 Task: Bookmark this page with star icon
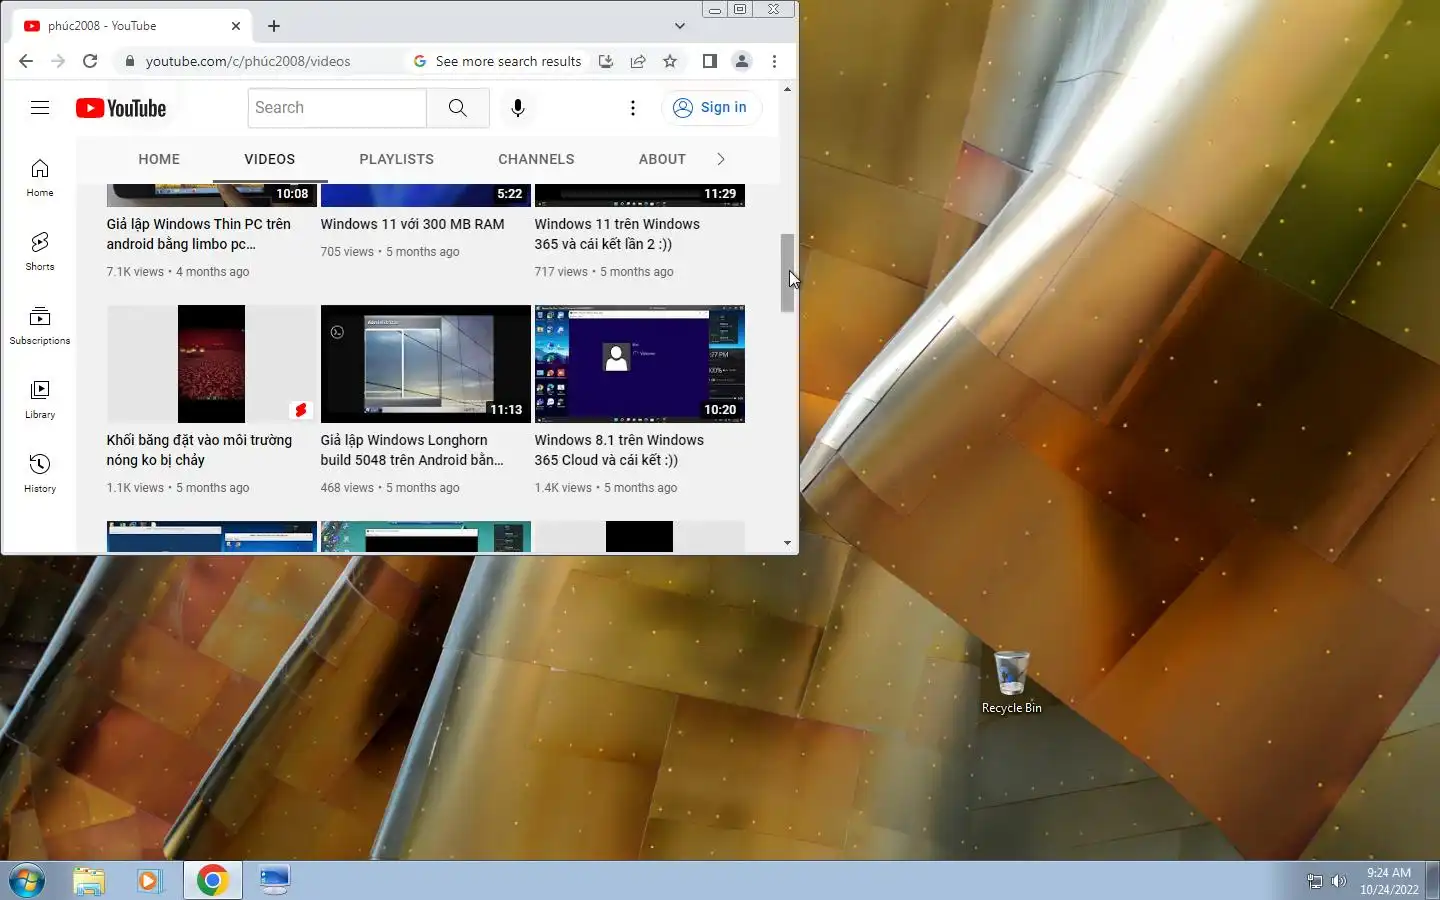point(670,61)
